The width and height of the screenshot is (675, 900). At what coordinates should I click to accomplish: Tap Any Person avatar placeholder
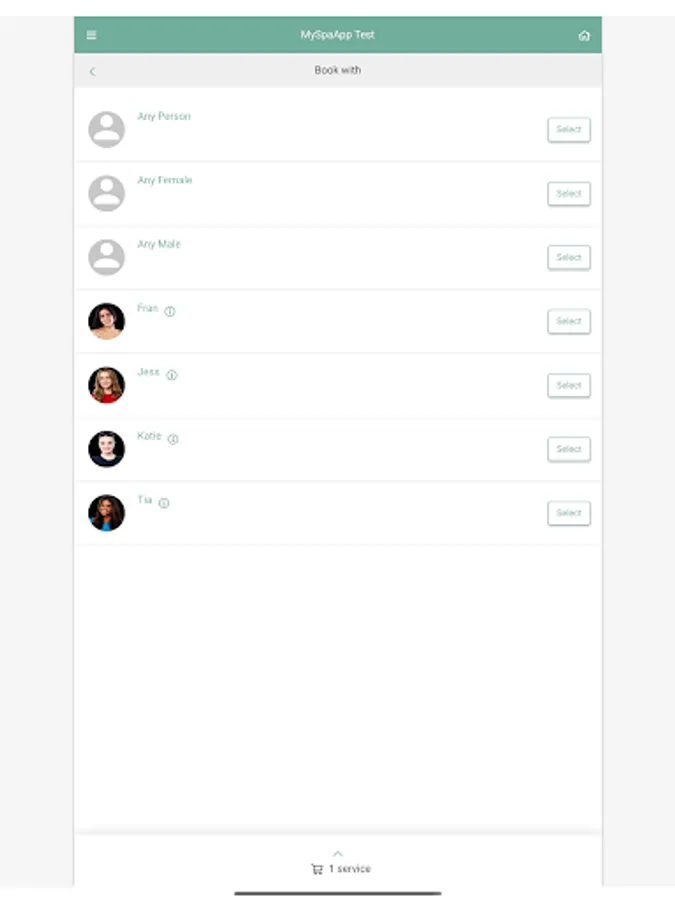click(x=107, y=130)
